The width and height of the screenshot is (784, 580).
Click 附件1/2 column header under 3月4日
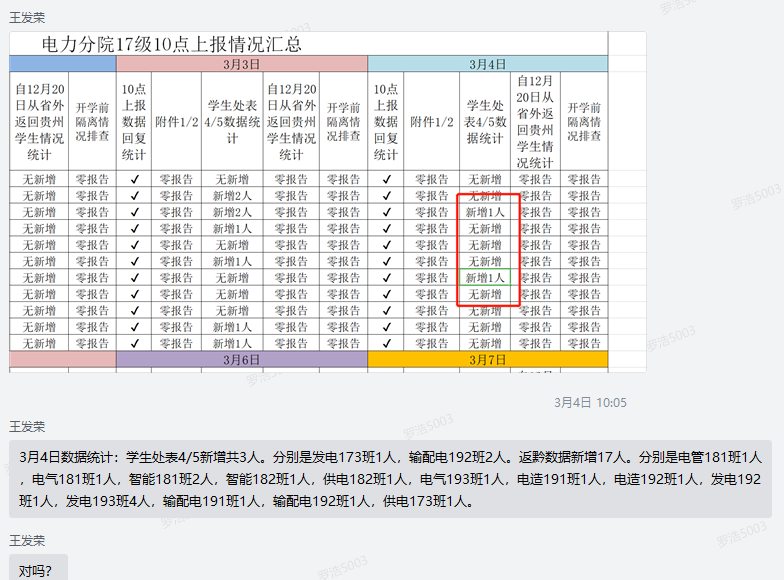pos(432,122)
